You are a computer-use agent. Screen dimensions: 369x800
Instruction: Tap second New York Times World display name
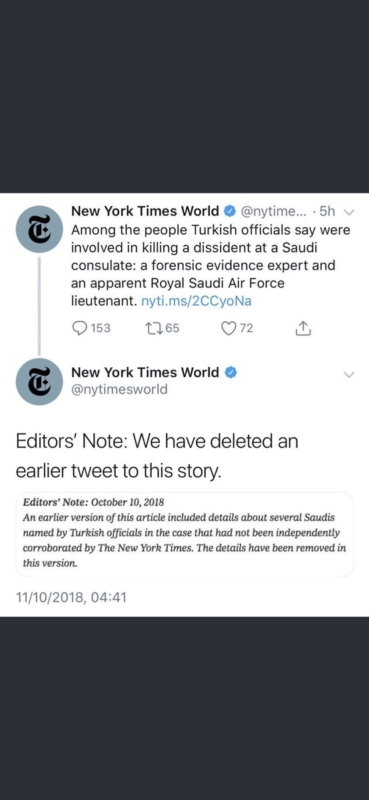(145, 373)
